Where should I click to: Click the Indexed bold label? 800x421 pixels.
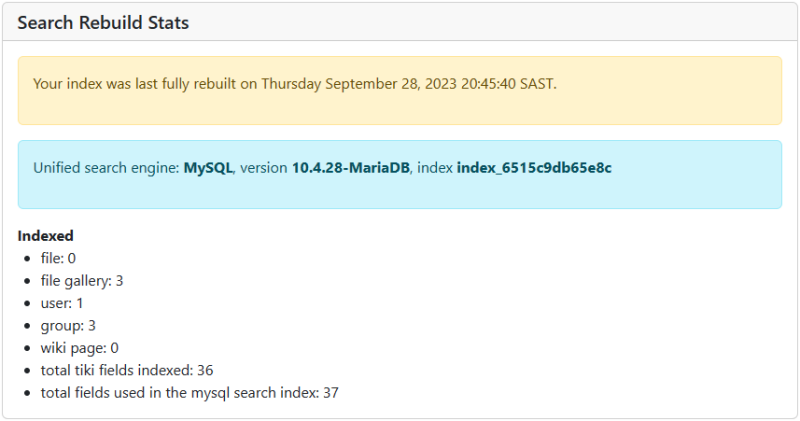pos(45,236)
